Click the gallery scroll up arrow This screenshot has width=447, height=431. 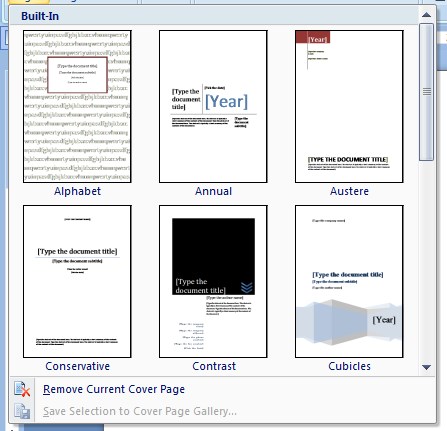tap(426, 15)
